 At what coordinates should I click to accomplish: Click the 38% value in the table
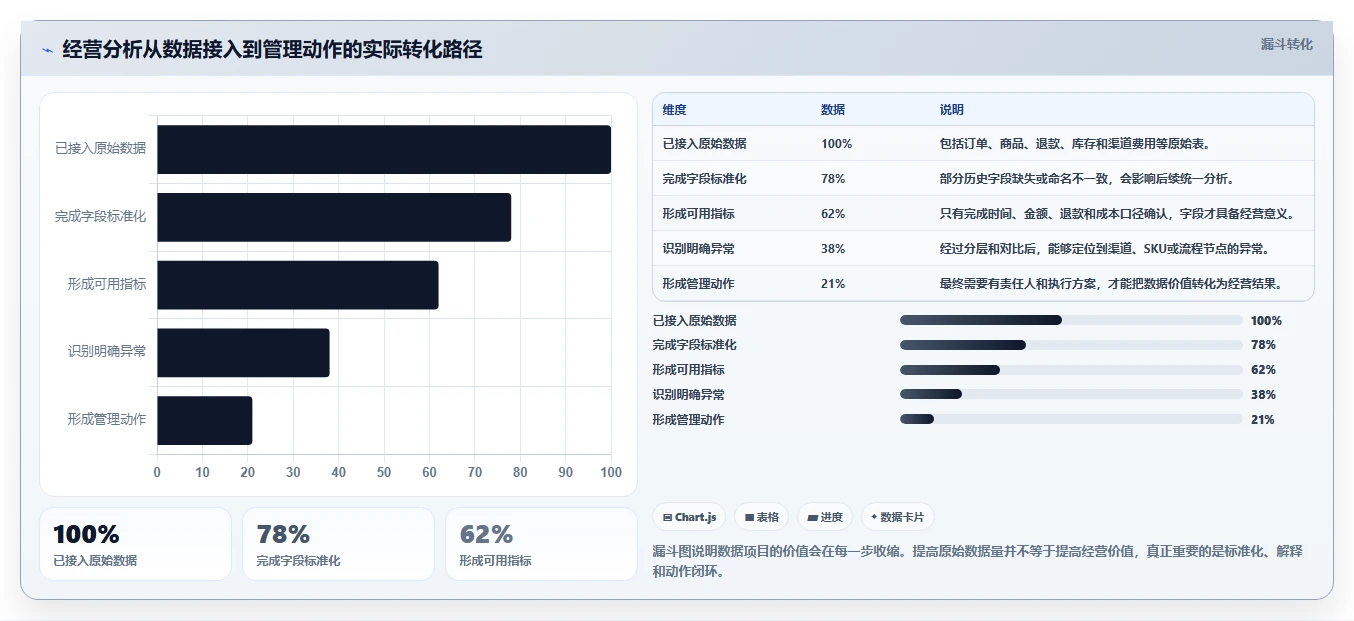click(833, 249)
